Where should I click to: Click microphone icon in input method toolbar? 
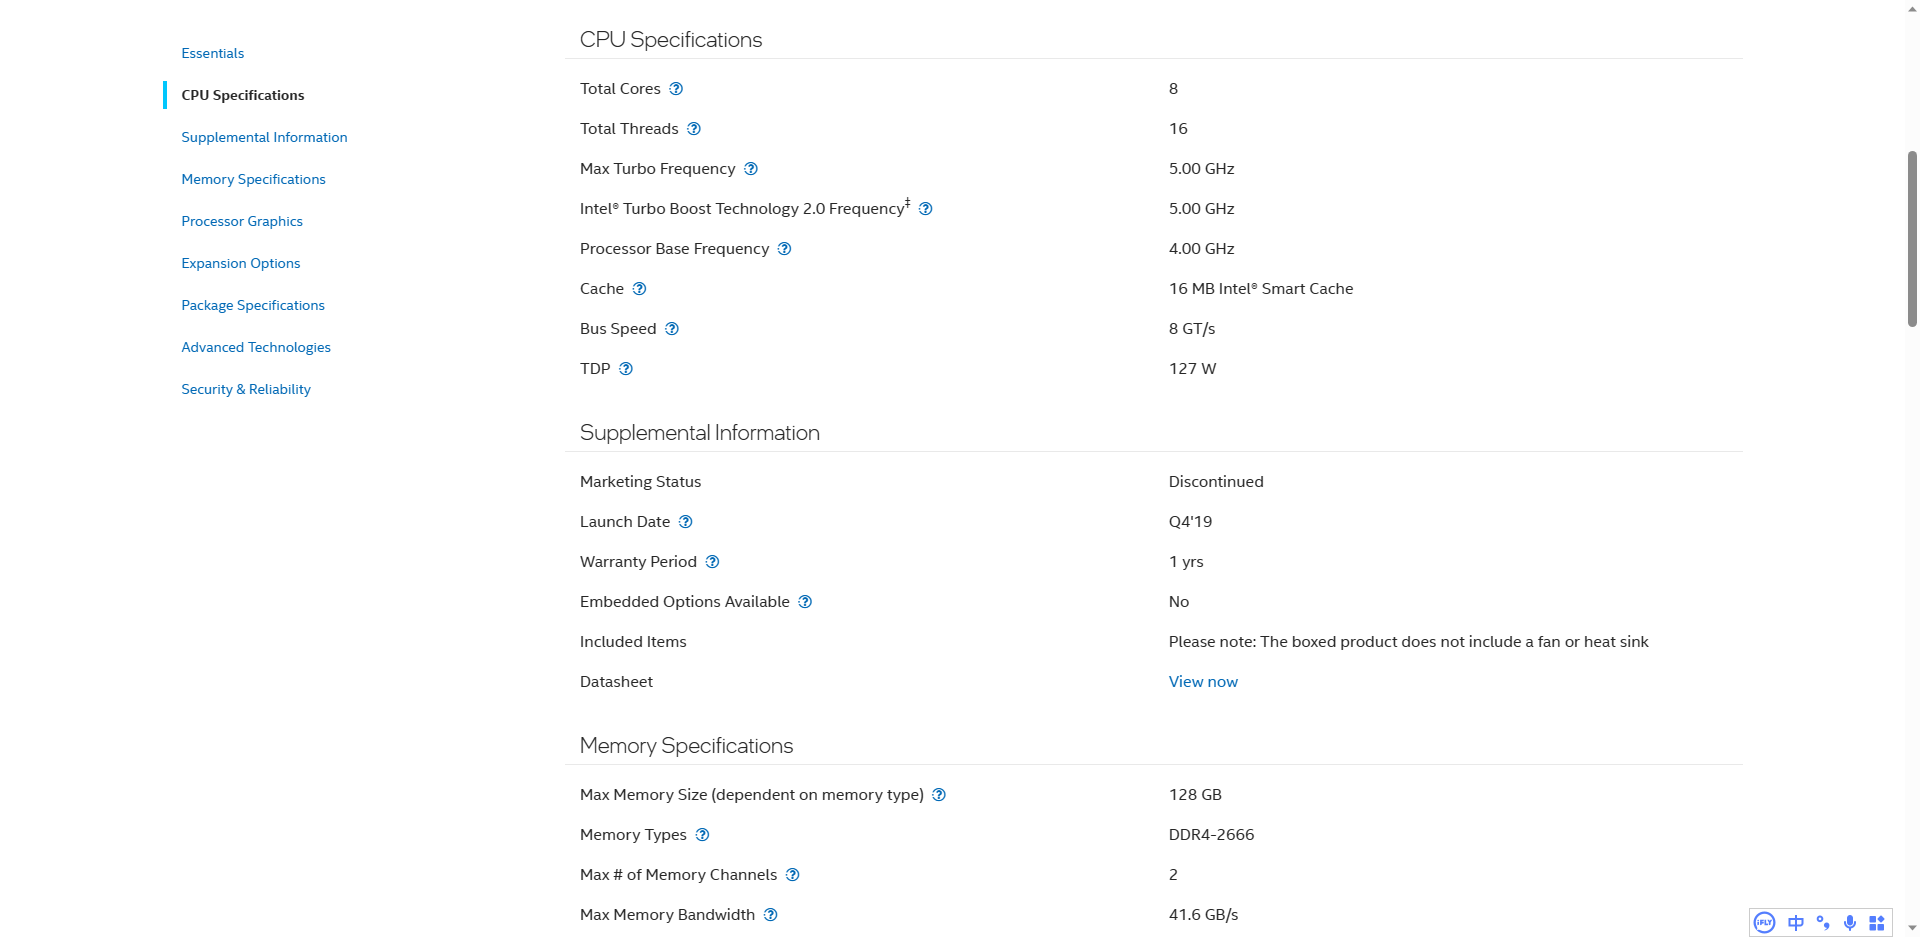coord(1850,923)
